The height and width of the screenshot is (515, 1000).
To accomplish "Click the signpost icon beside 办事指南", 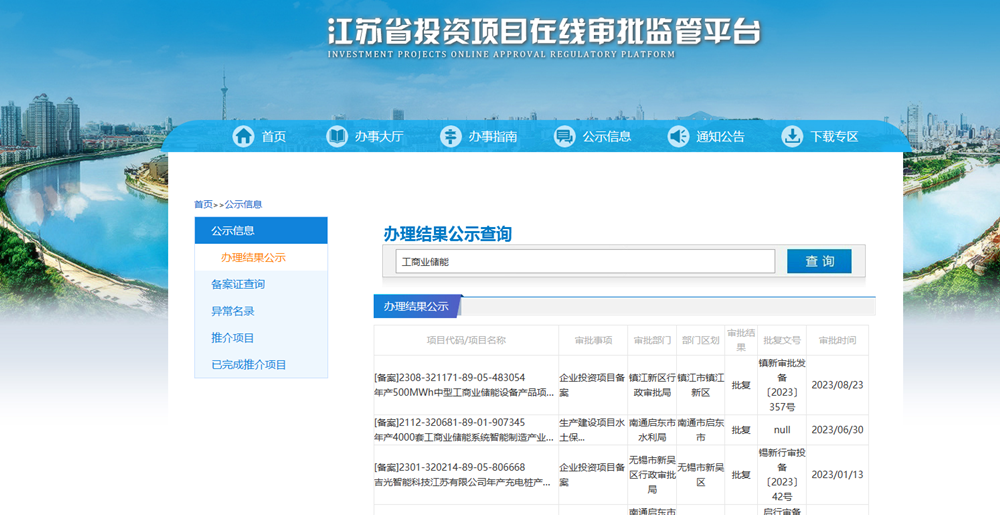I will point(451,137).
